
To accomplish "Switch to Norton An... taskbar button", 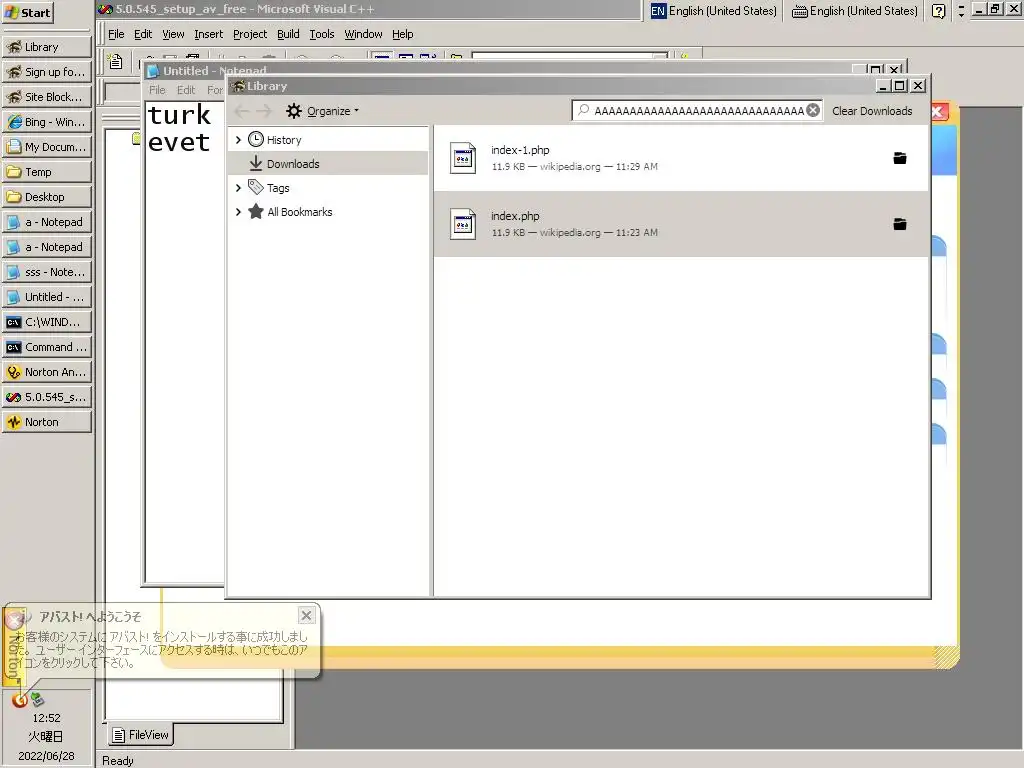I will coord(46,372).
